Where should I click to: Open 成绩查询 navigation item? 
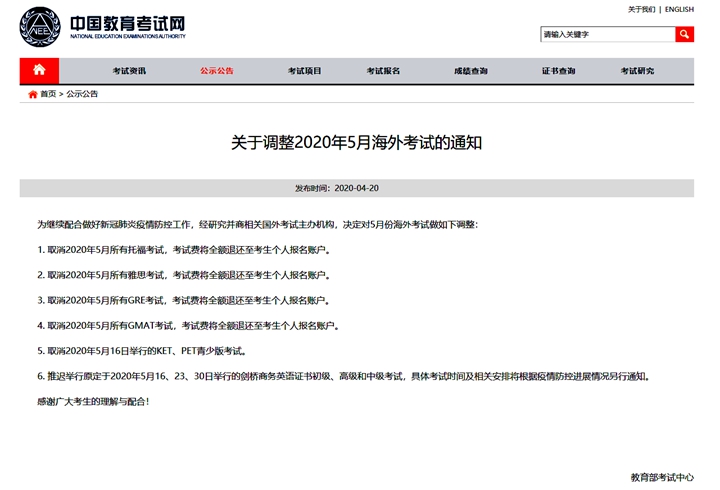coord(471,71)
